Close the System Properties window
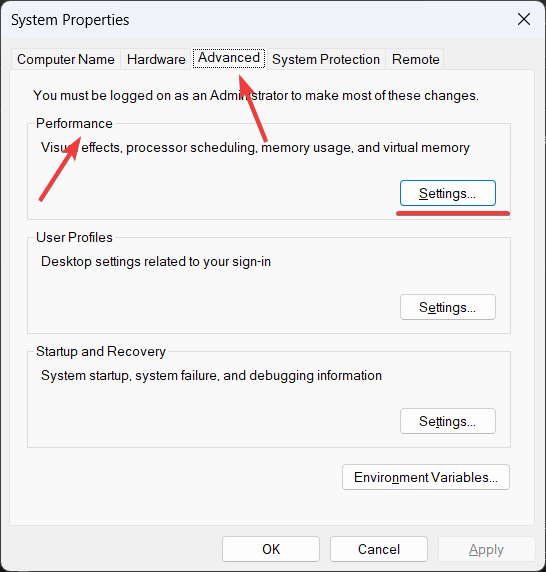The image size is (546, 572). coord(524,19)
